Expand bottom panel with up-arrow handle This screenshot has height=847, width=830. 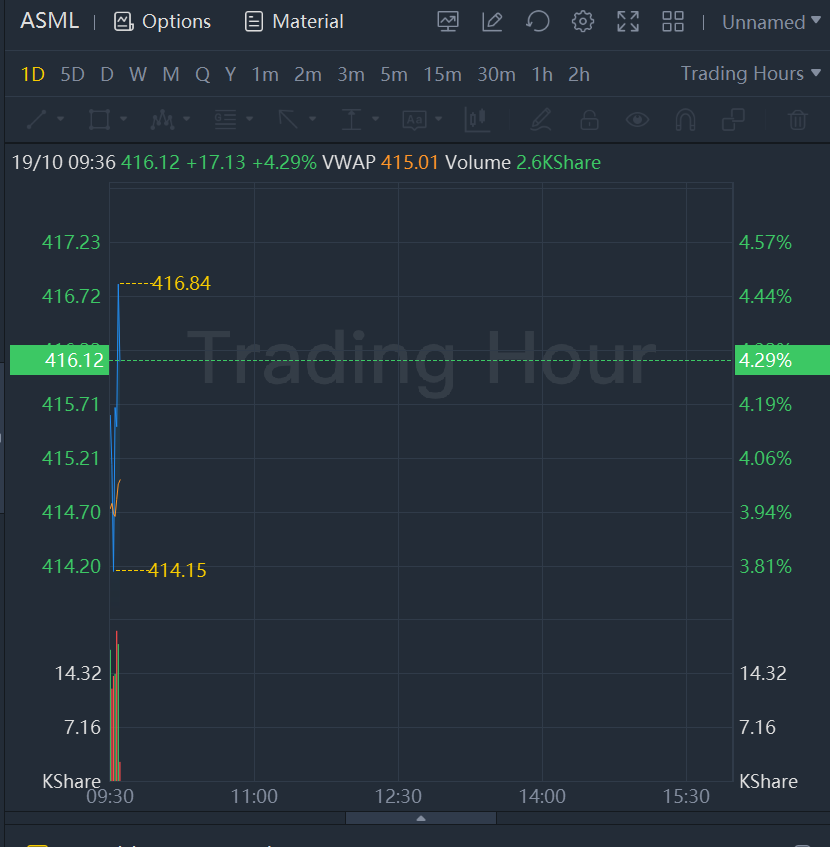pos(421,818)
